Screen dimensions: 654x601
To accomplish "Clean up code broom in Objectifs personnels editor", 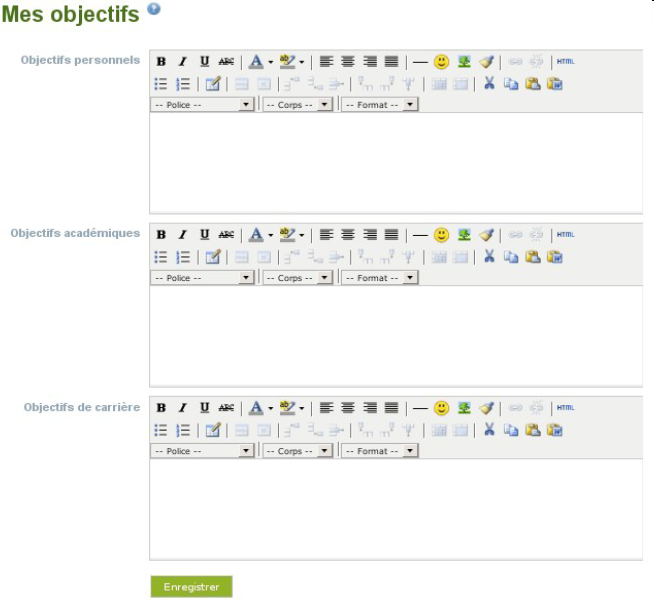I will pos(486,62).
